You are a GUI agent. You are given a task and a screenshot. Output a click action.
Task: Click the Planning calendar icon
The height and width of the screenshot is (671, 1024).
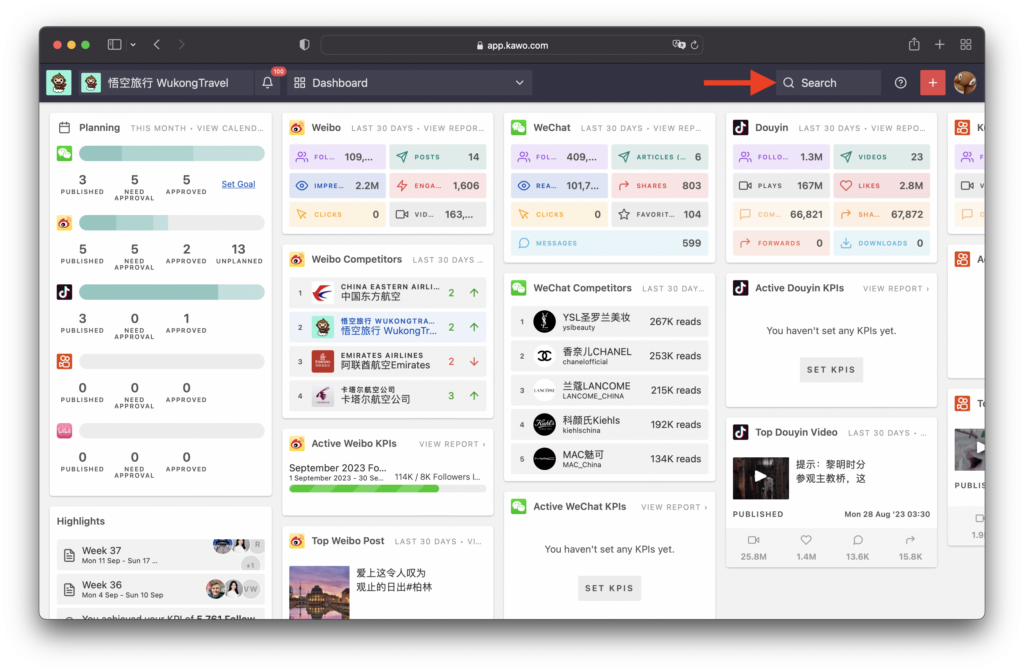click(x=64, y=127)
